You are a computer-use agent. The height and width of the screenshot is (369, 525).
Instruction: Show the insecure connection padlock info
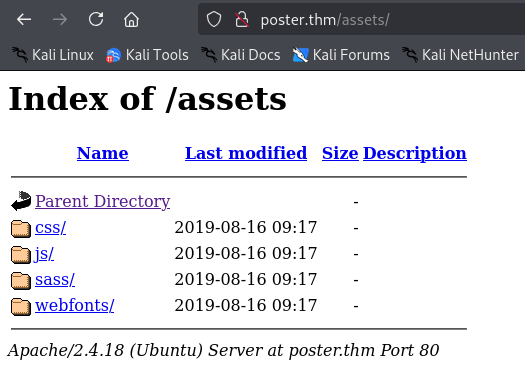click(x=241, y=19)
